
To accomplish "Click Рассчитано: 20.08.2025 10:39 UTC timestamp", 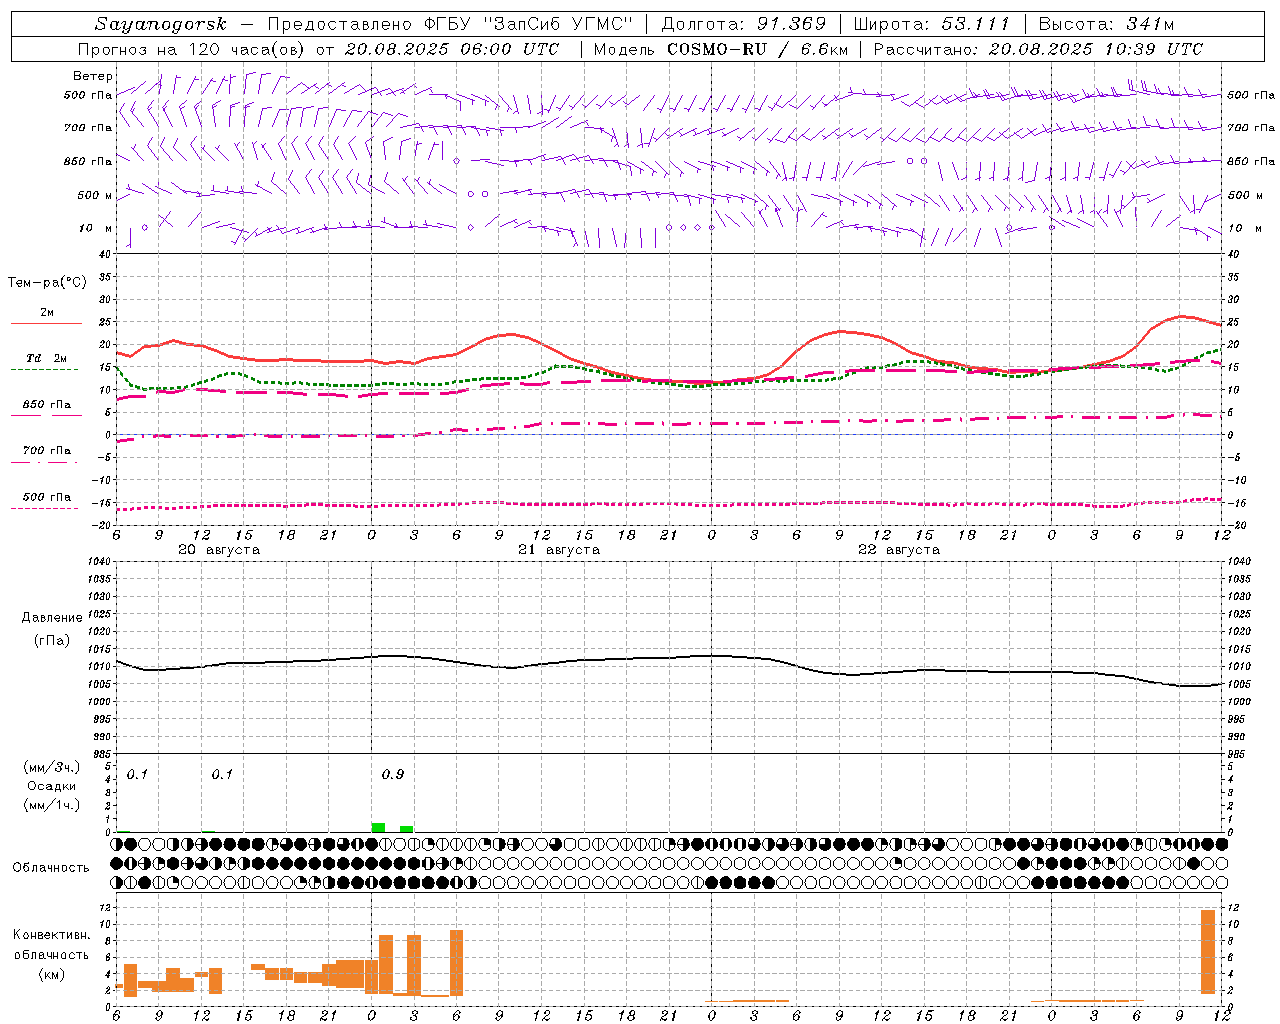I will pos(1038,49).
